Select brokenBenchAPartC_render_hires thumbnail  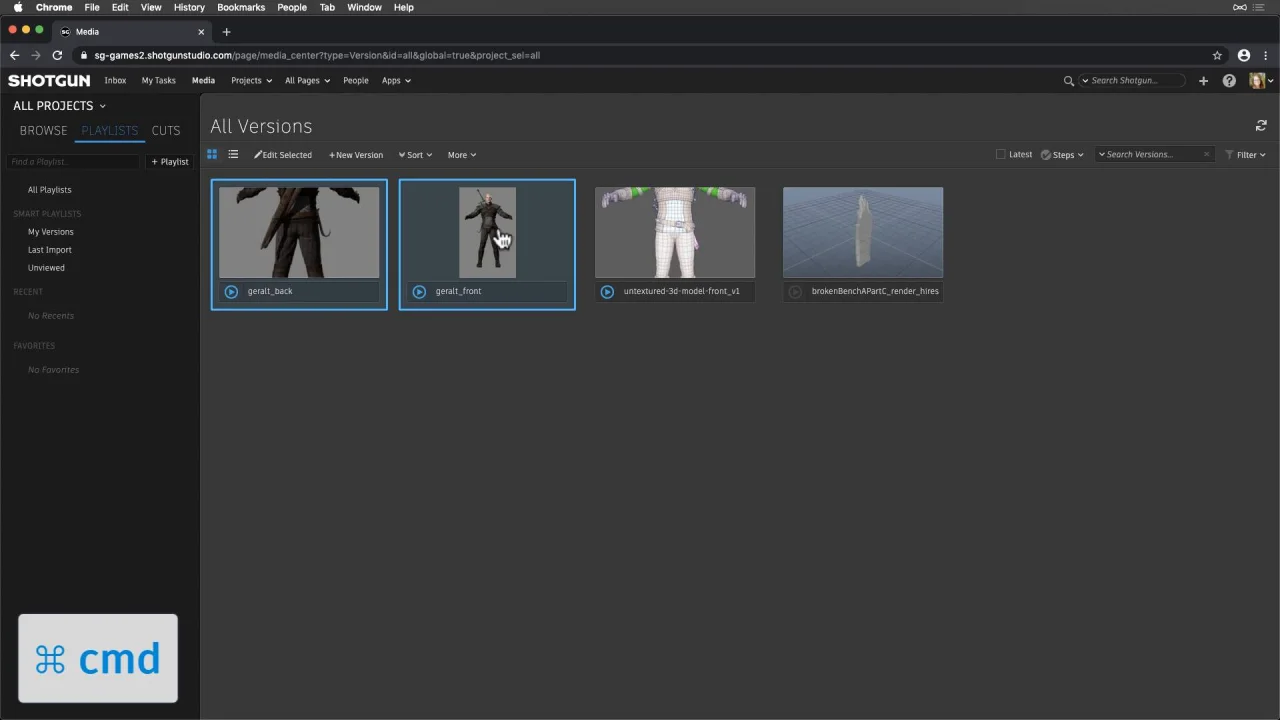863,232
